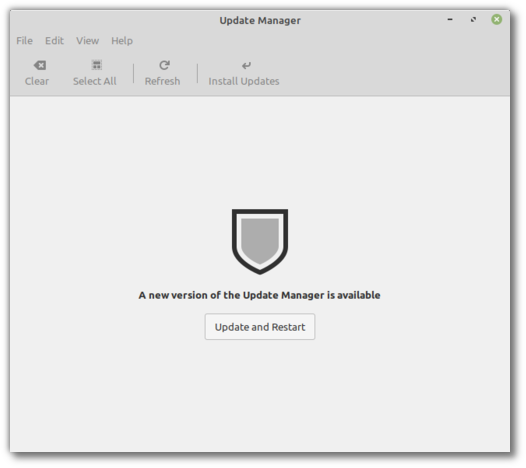Click the Clear toolbar label

[37, 81]
